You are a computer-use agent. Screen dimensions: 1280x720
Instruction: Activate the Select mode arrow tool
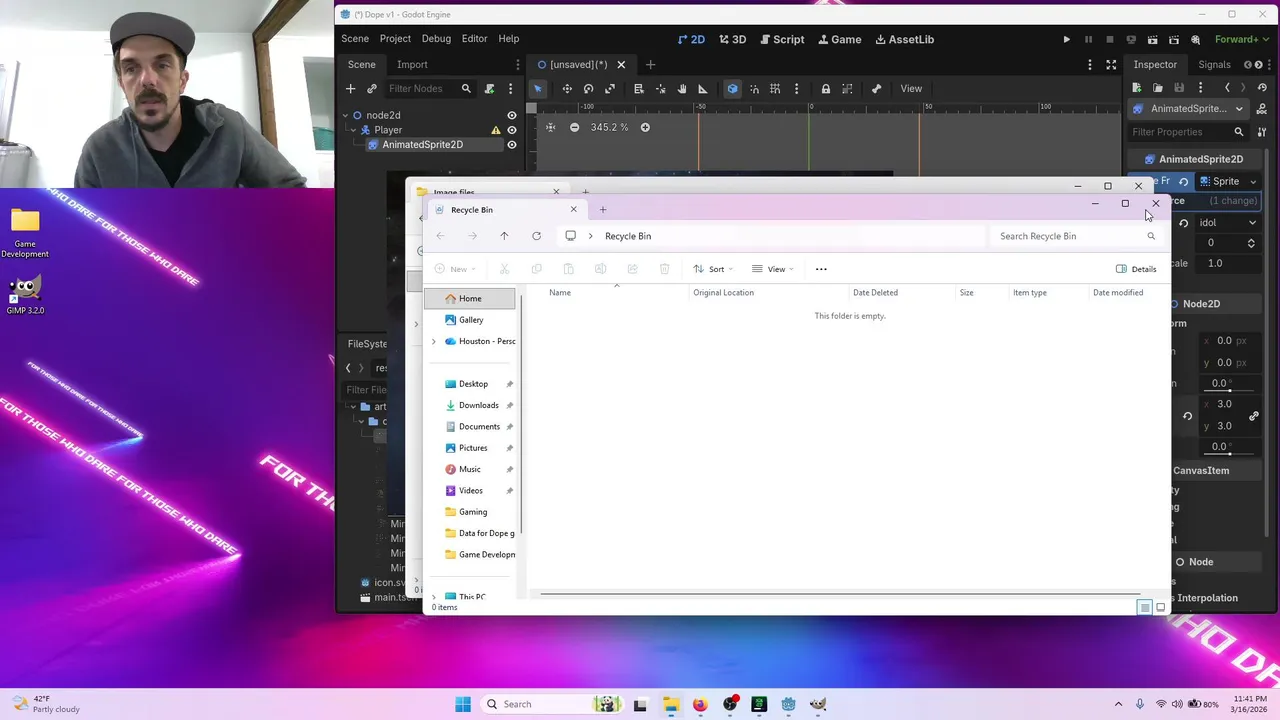pos(537,89)
